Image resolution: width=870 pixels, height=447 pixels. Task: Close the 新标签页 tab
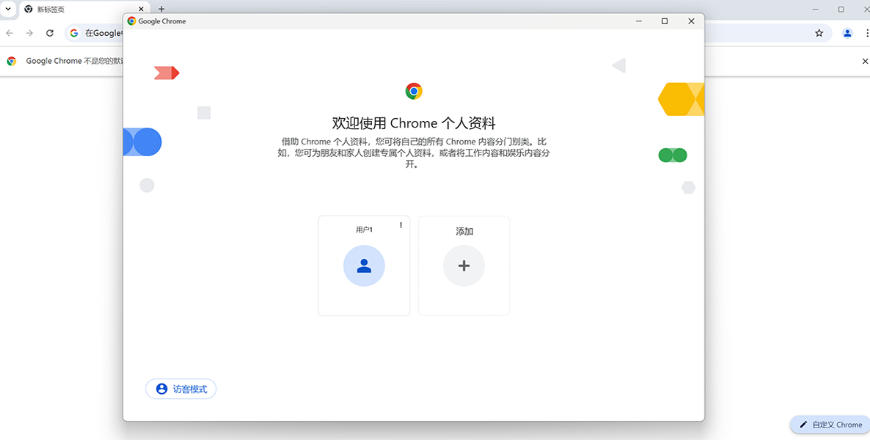[x=140, y=9]
